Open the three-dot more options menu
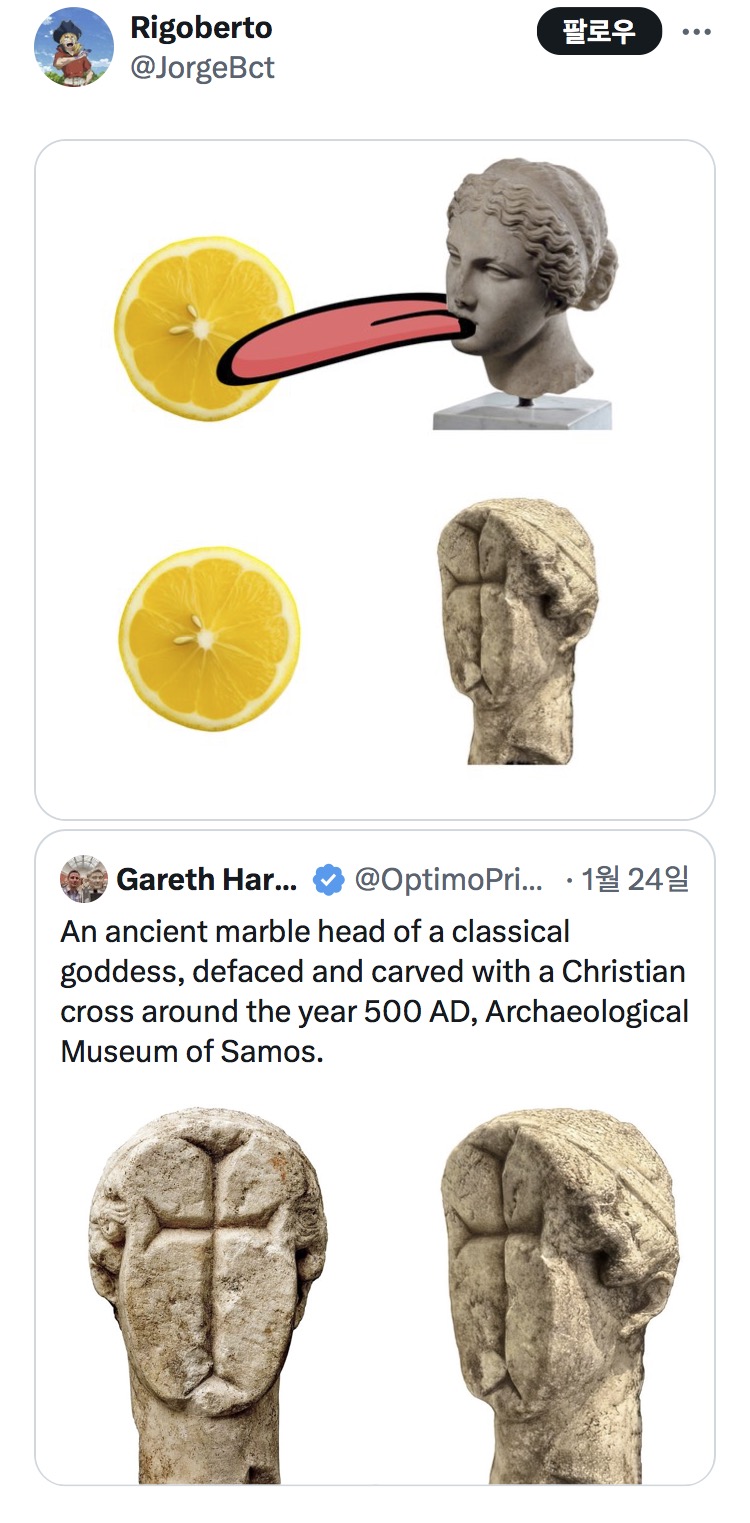This screenshot has height=1523, width=750. click(696, 32)
